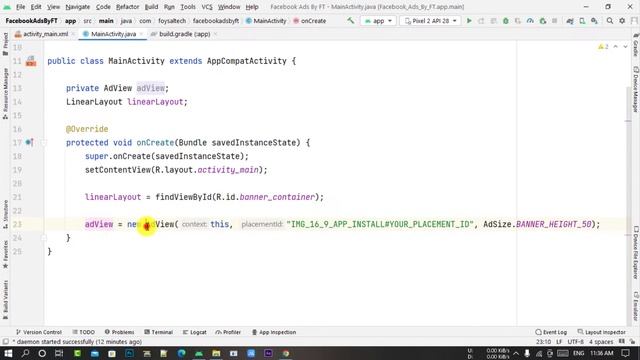Open the VCS menu
This screenshot has width=640, height=360.
click(x=207, y=7)
